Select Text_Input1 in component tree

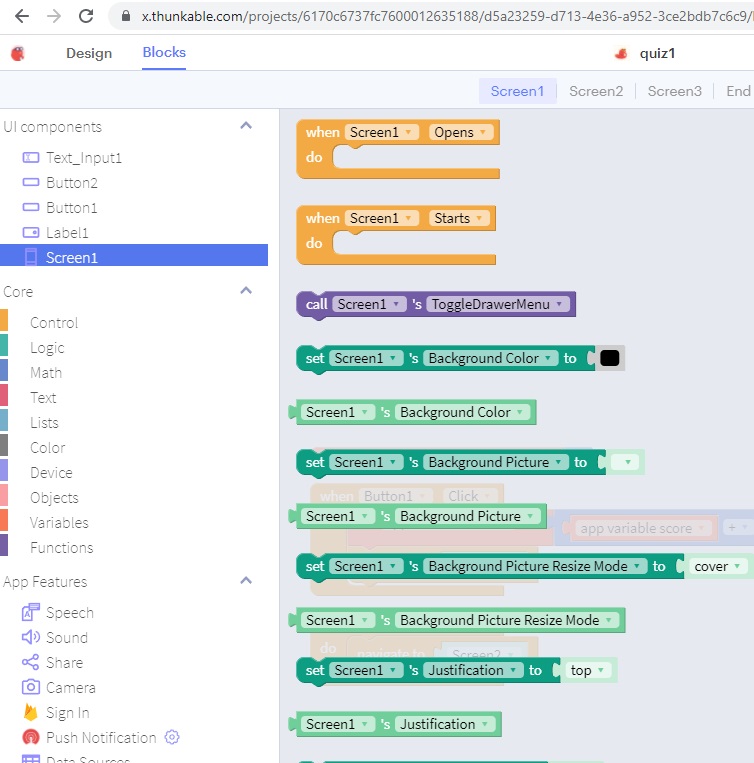pyautogui.click(x=83, y=158)
